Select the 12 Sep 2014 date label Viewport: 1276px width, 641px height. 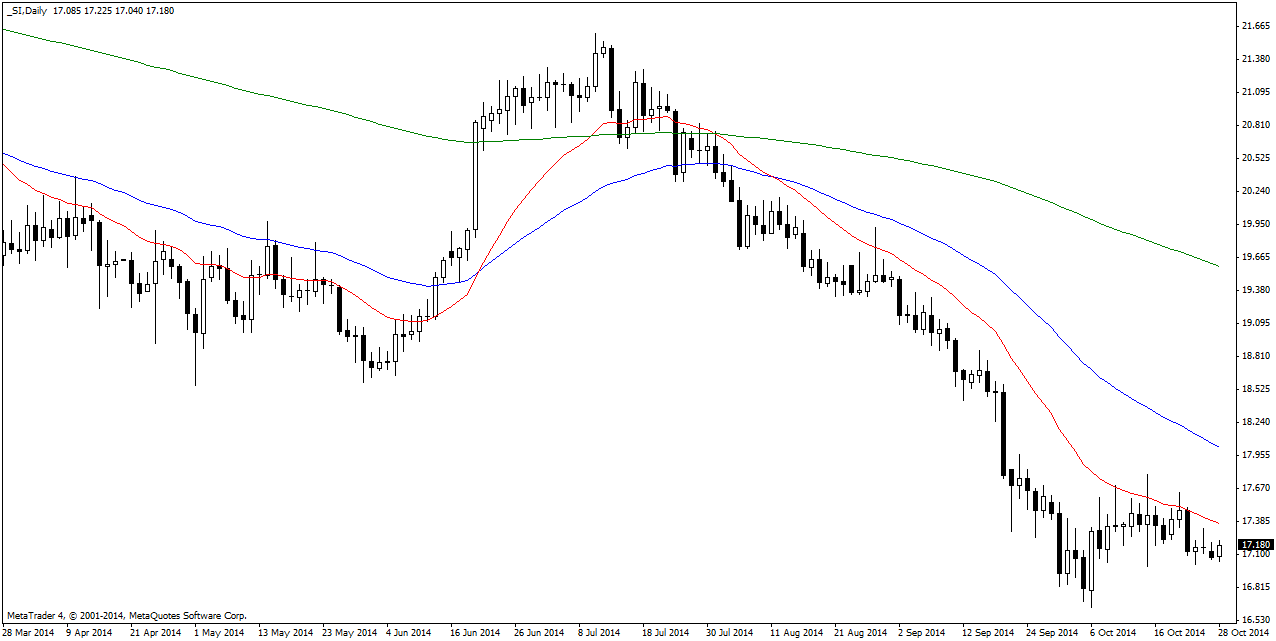pyautogui.click(x=986, y=633)
